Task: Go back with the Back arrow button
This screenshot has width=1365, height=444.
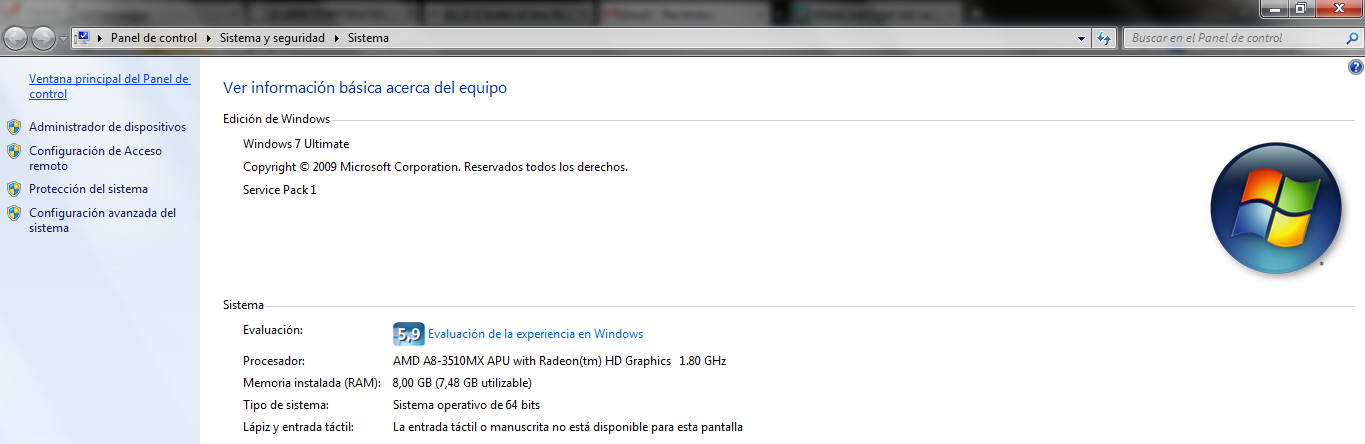Action: click(x=16, y=38)
